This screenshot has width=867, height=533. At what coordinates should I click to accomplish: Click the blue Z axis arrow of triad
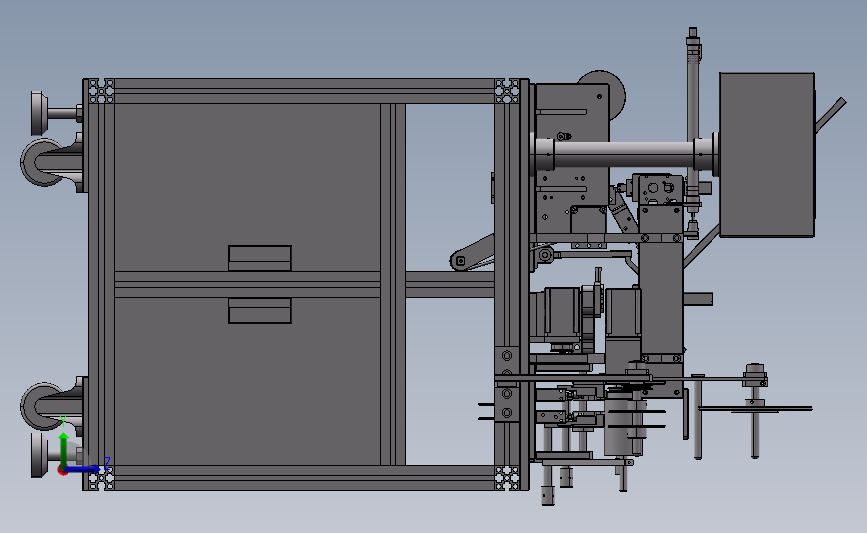pyautogui.click(x=83, y=469)
